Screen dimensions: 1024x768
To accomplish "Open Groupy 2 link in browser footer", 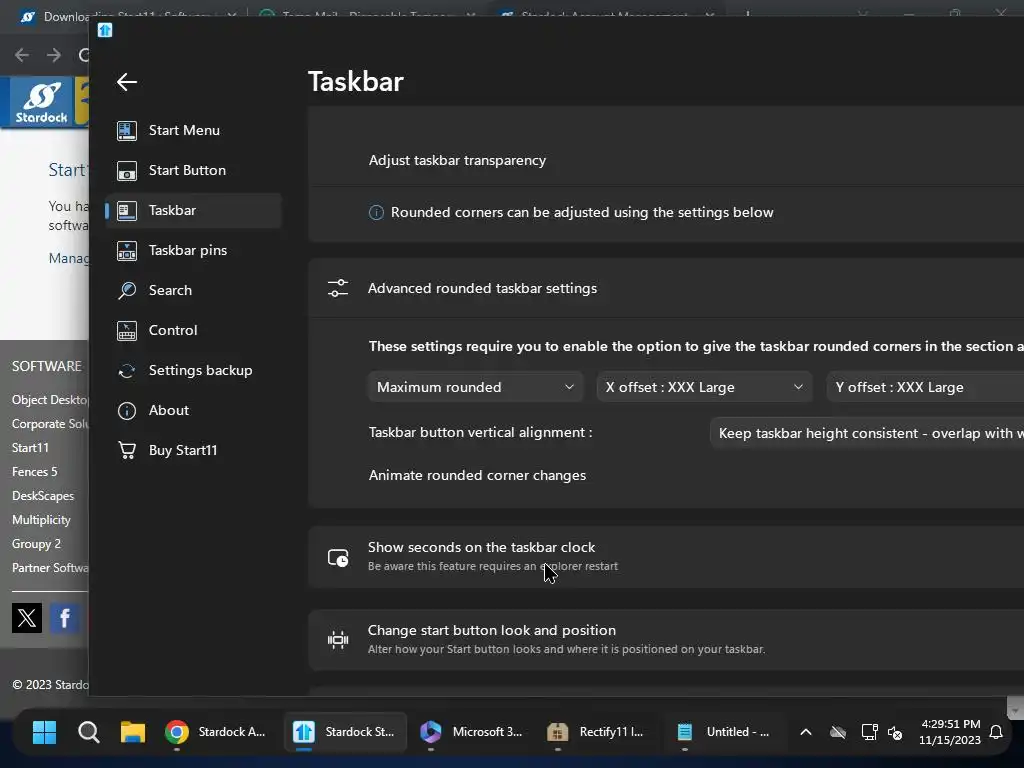I will coord(36,544).
